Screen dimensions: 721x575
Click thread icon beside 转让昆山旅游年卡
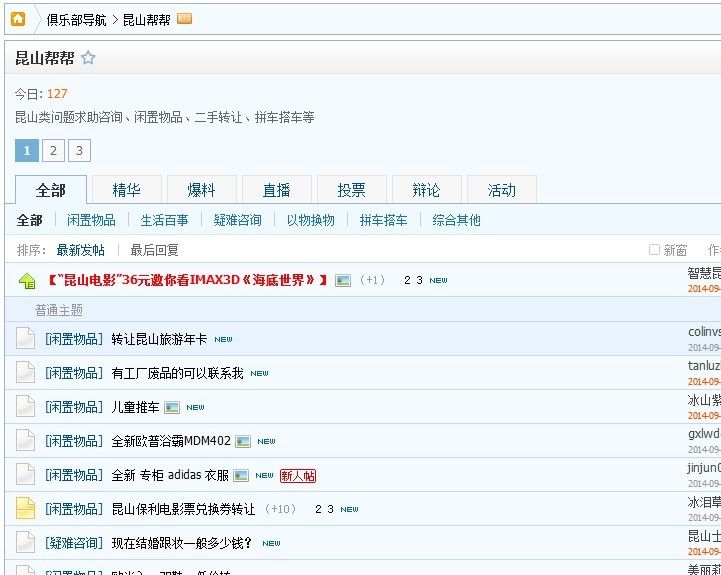point(26,339)
